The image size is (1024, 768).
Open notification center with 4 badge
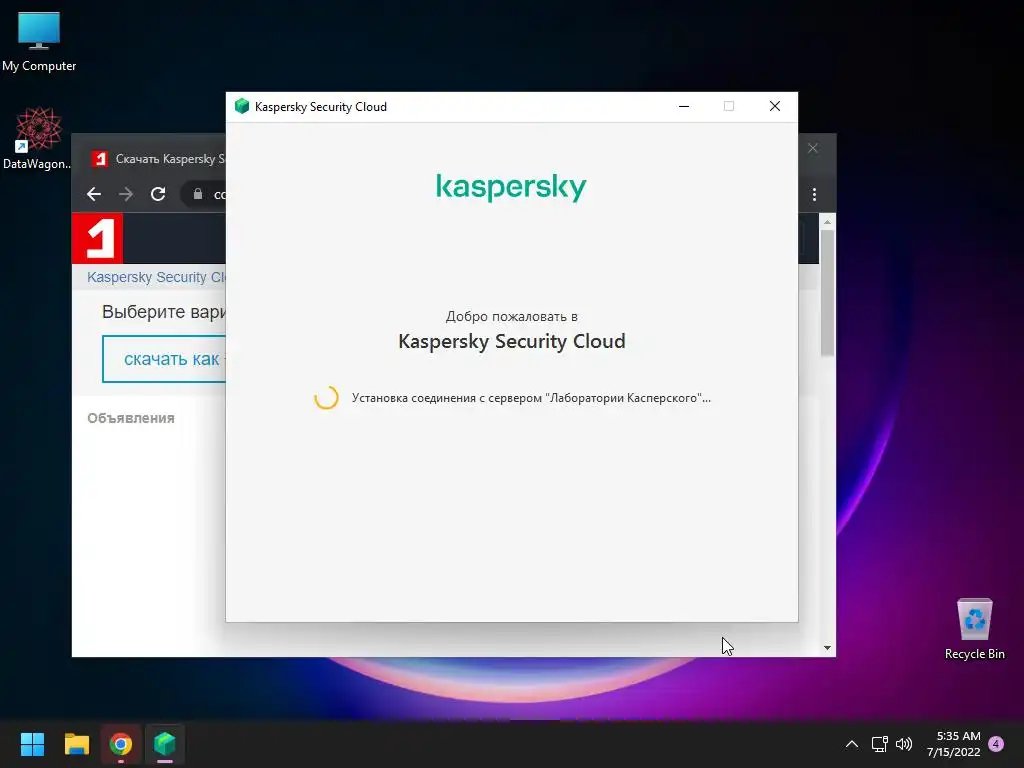pos(996,744)
